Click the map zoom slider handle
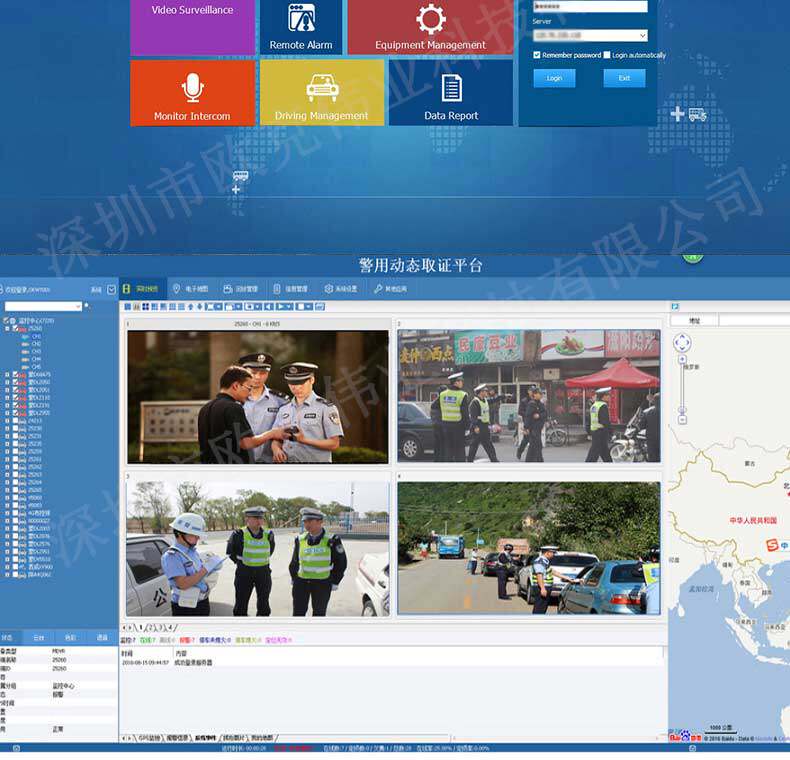Image resolution: width=790 pixels, height=760 pixels. pos(682,410)
